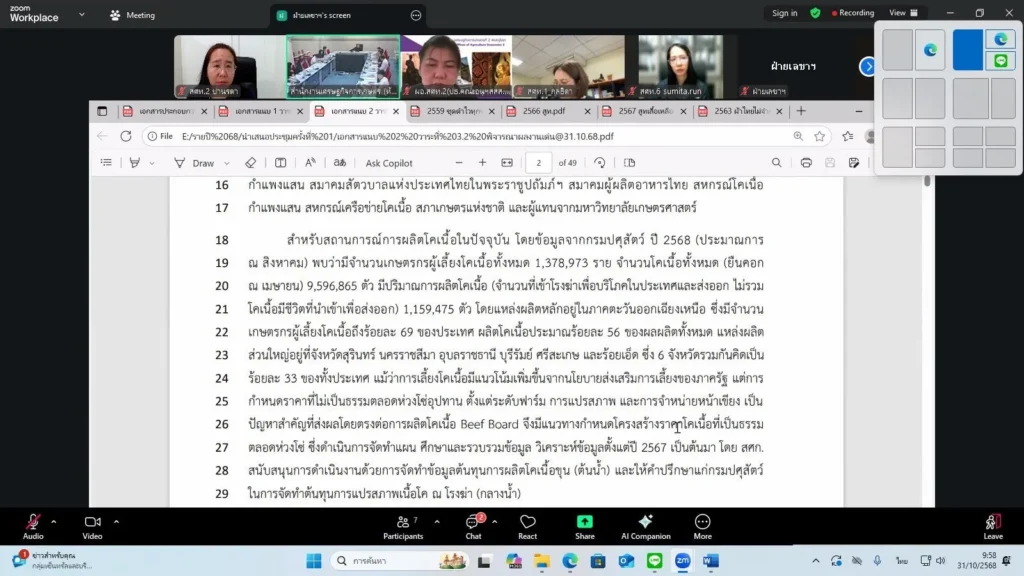Expand video options arrow beside Video
Viewport: 1024px width, 576px height.
[116, 521]
